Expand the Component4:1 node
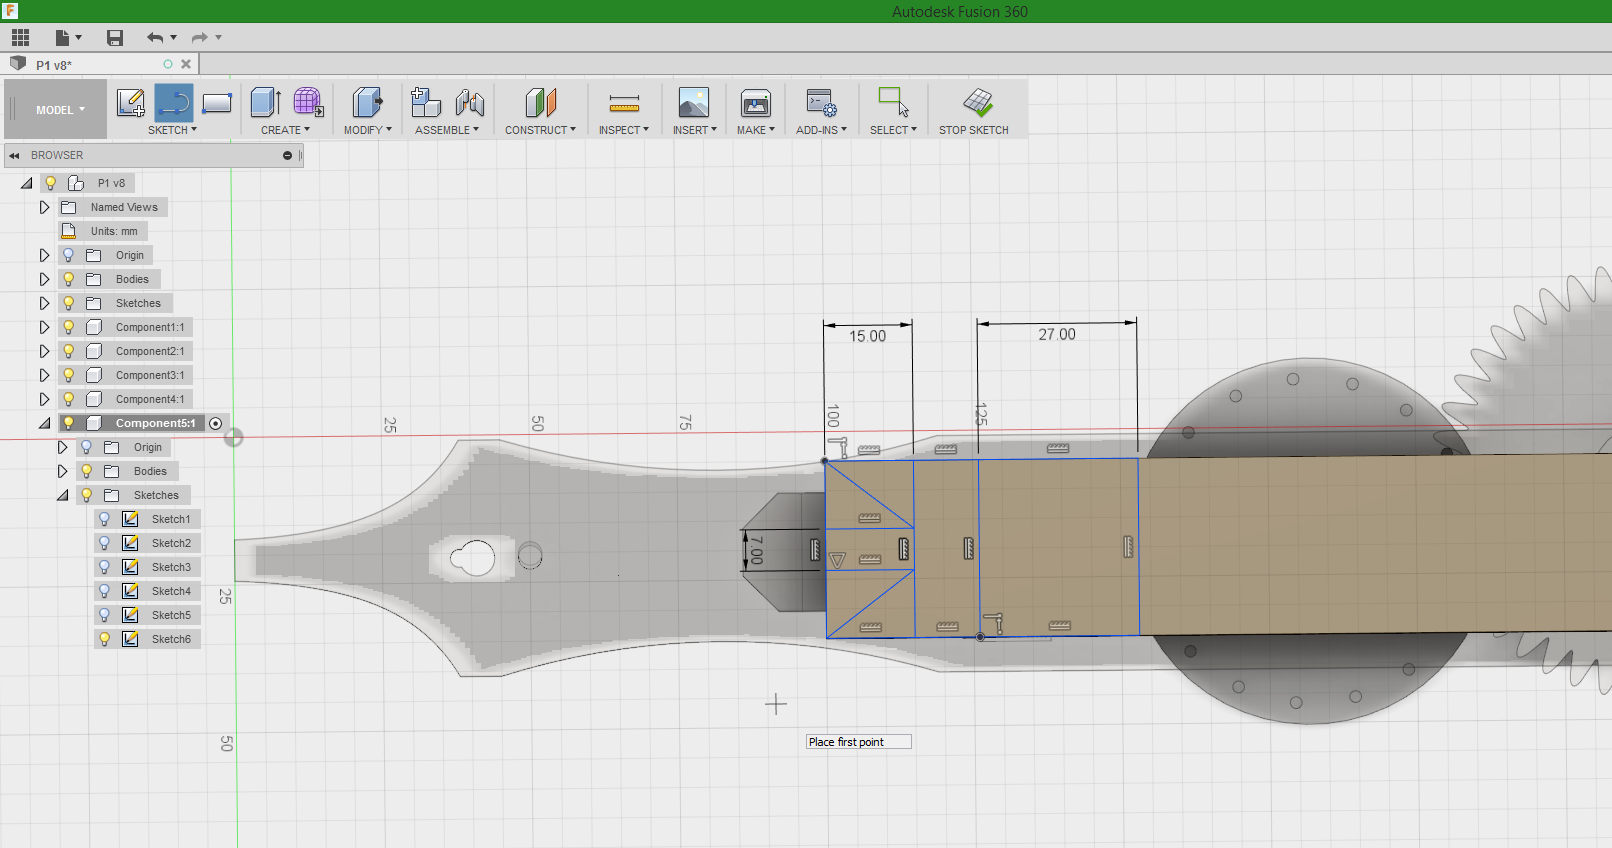 44,399
